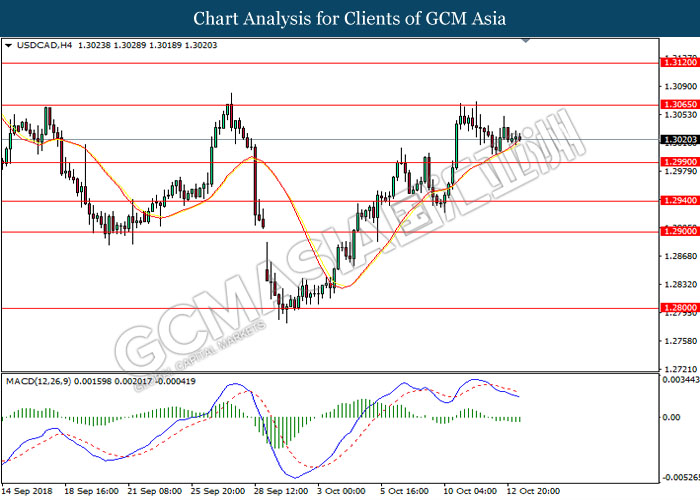Click the 25 Sep 20:00 time label
Screen dimensions: 700x500
(x=217, y=492)
